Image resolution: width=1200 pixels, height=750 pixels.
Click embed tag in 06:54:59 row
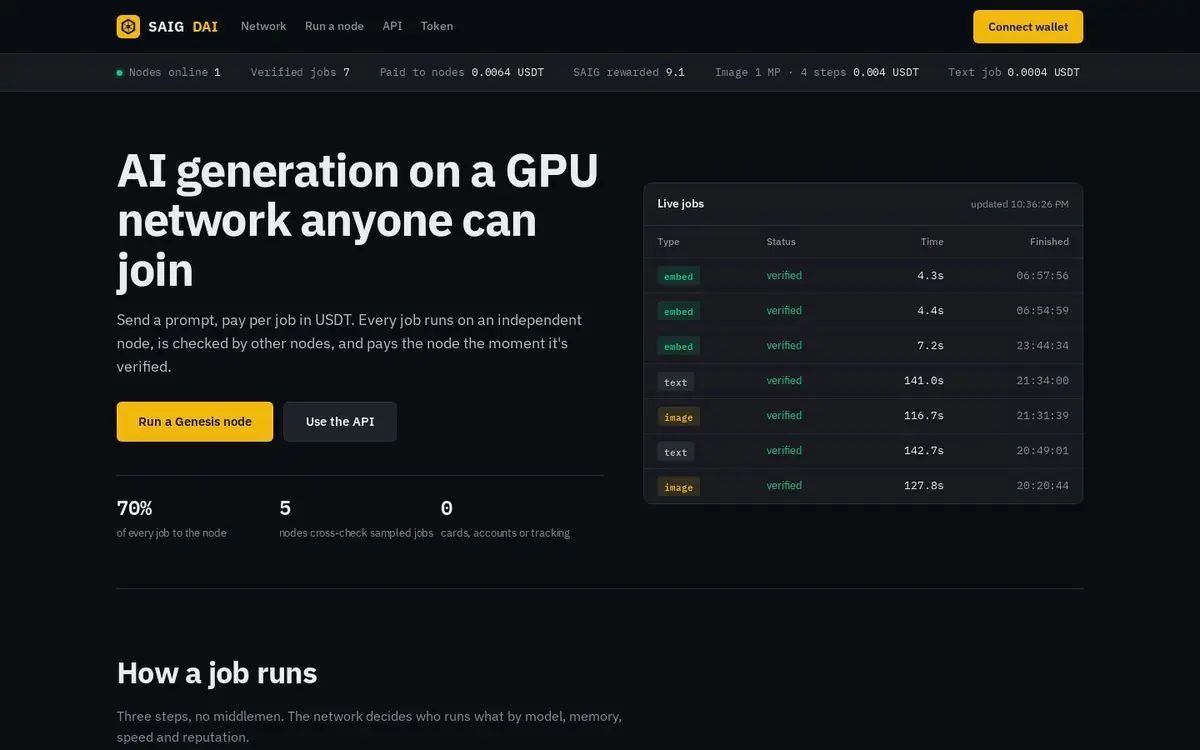[x=678, y=312]
